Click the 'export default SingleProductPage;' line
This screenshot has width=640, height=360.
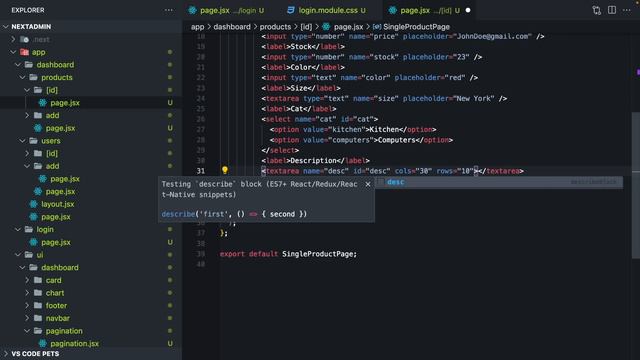288,254
